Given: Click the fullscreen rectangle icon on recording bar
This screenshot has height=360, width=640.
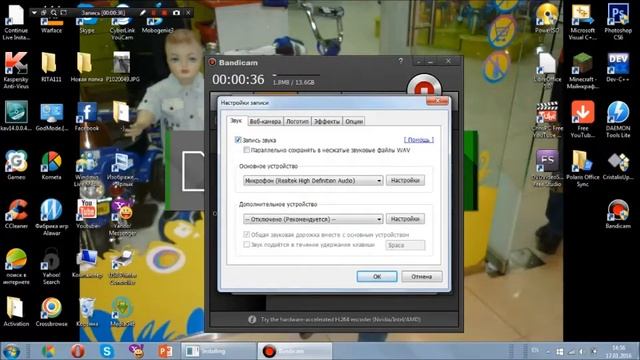Looking at the screenshot, I should click(64, 13).
